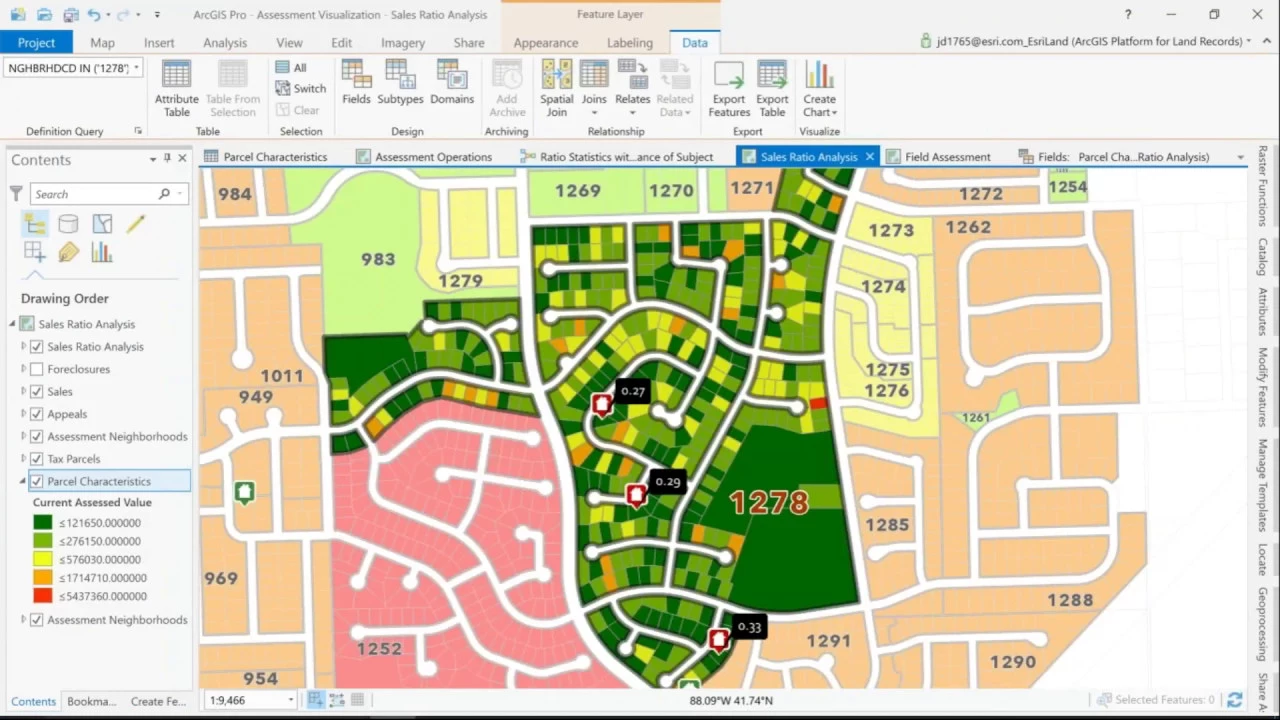This screenshot has height=720, width=1280.
Task: Click the Save project icon
Action: click(x=70, y=15)
